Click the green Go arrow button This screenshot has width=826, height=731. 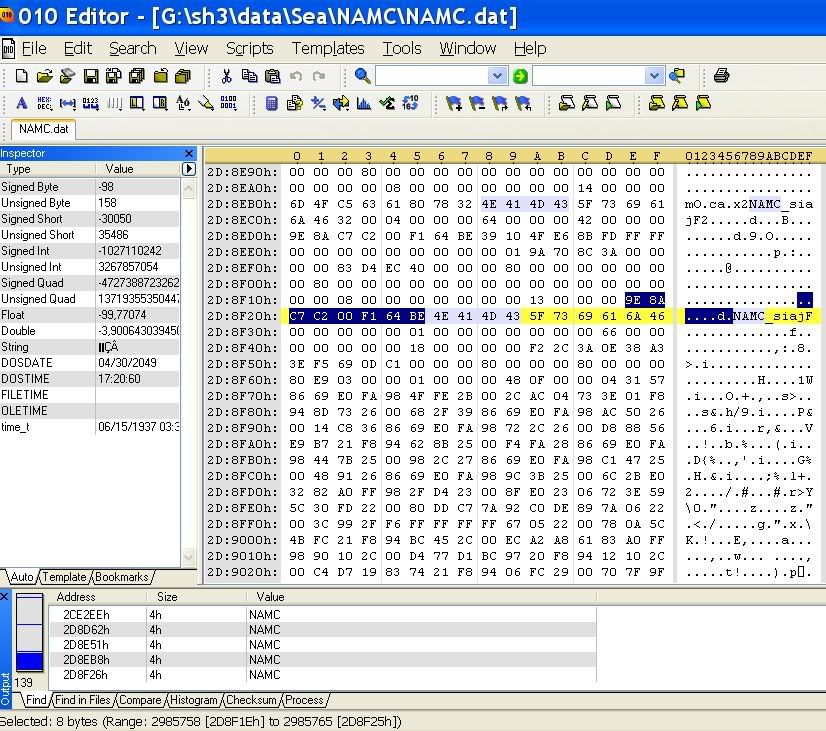(x=520, y=76)
